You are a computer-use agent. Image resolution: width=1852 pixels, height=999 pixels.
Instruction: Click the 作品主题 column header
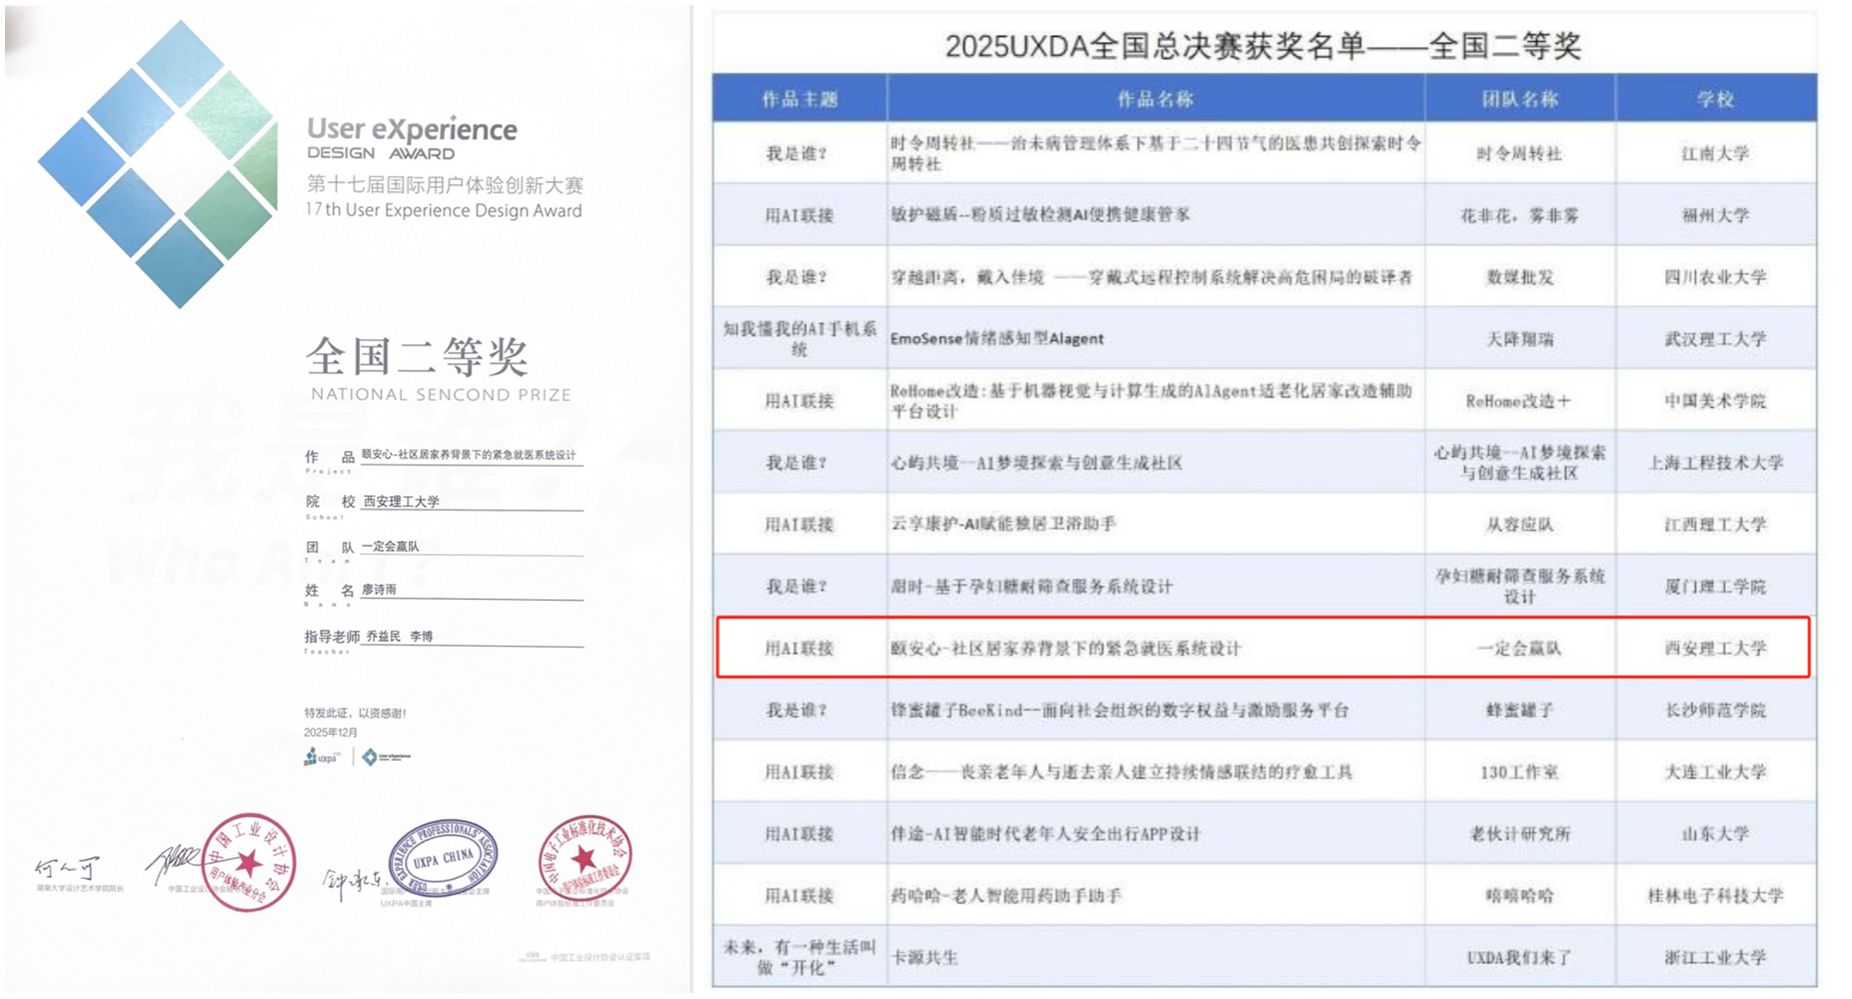pyautogui.click(x=799, y=99)
